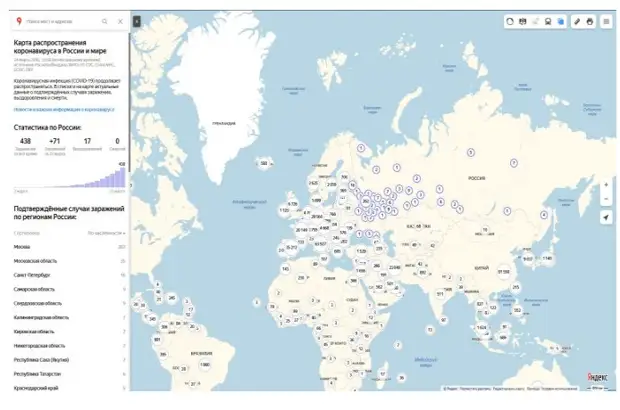
Task: Clear the search field with X icon
Action: tap(120, 20)
